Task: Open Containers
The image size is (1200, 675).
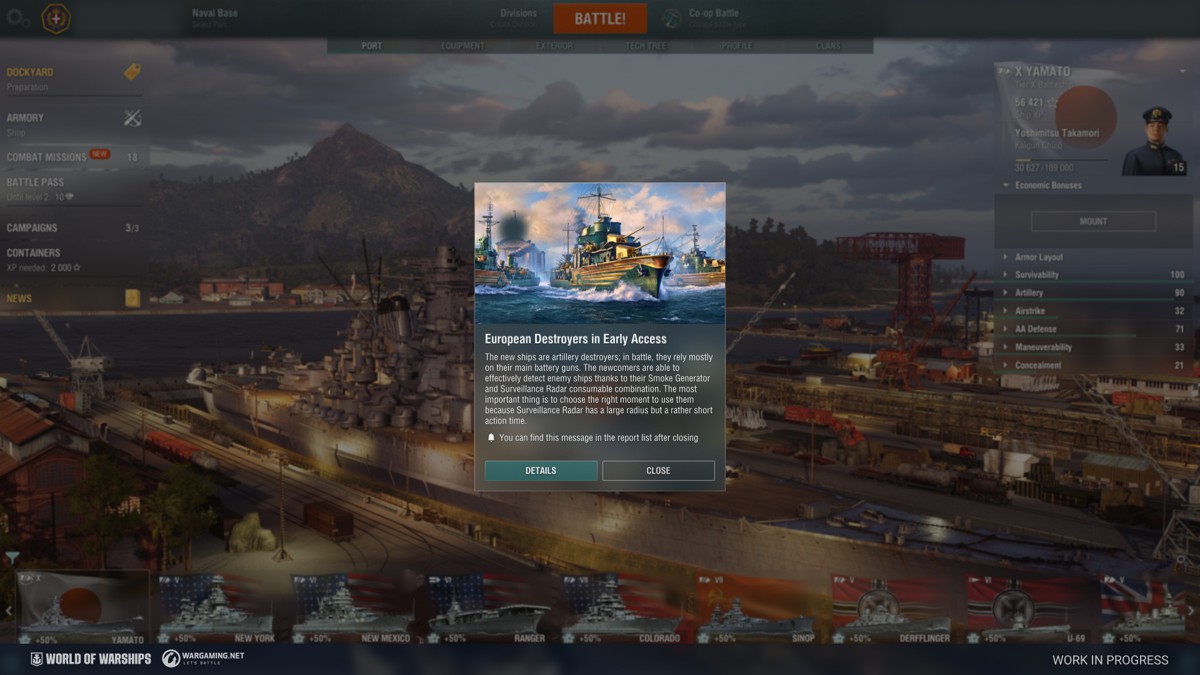Action: 73,259
